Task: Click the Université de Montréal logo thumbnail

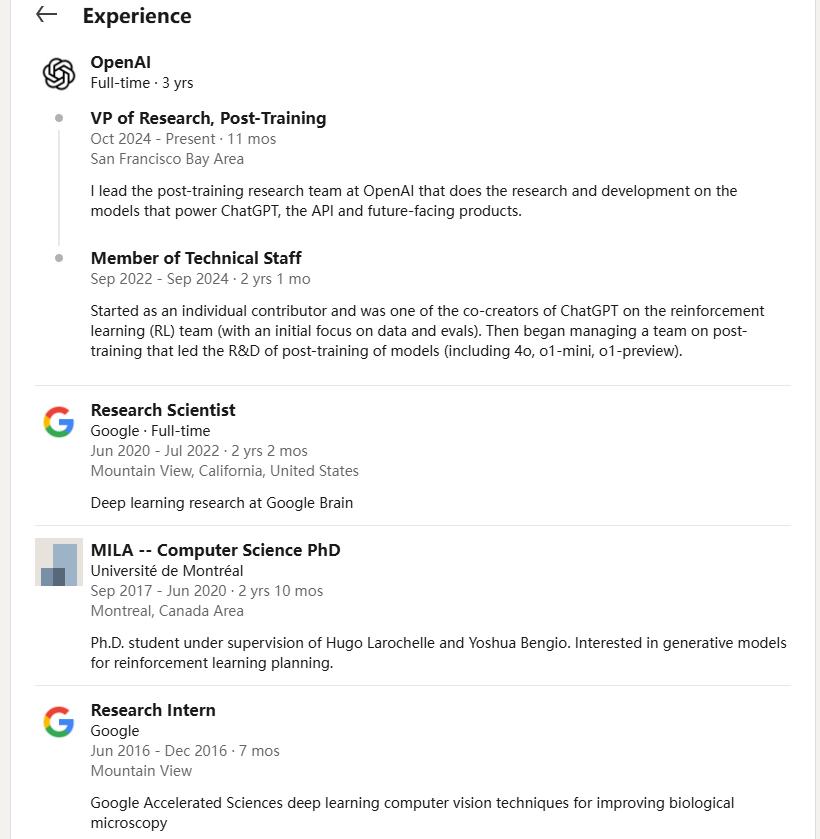Action: click(59, 562)
